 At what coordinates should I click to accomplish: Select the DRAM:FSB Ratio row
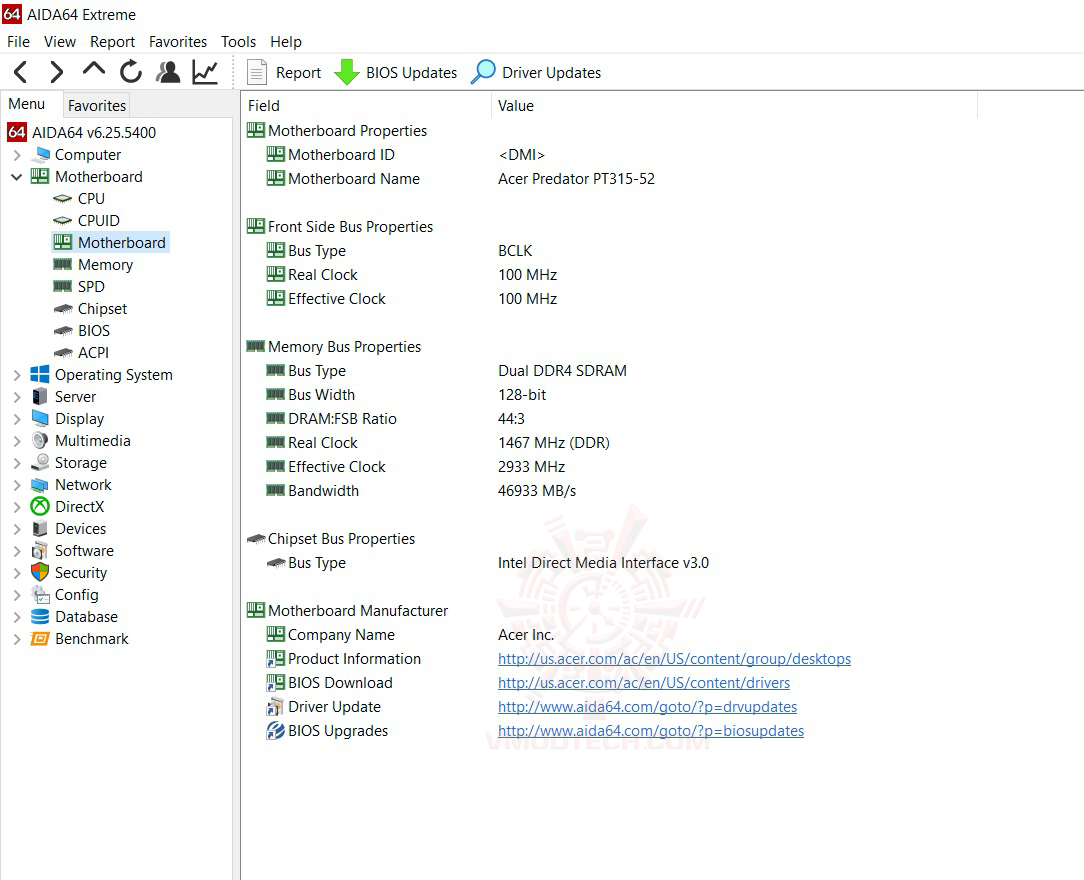pos(608,418)
